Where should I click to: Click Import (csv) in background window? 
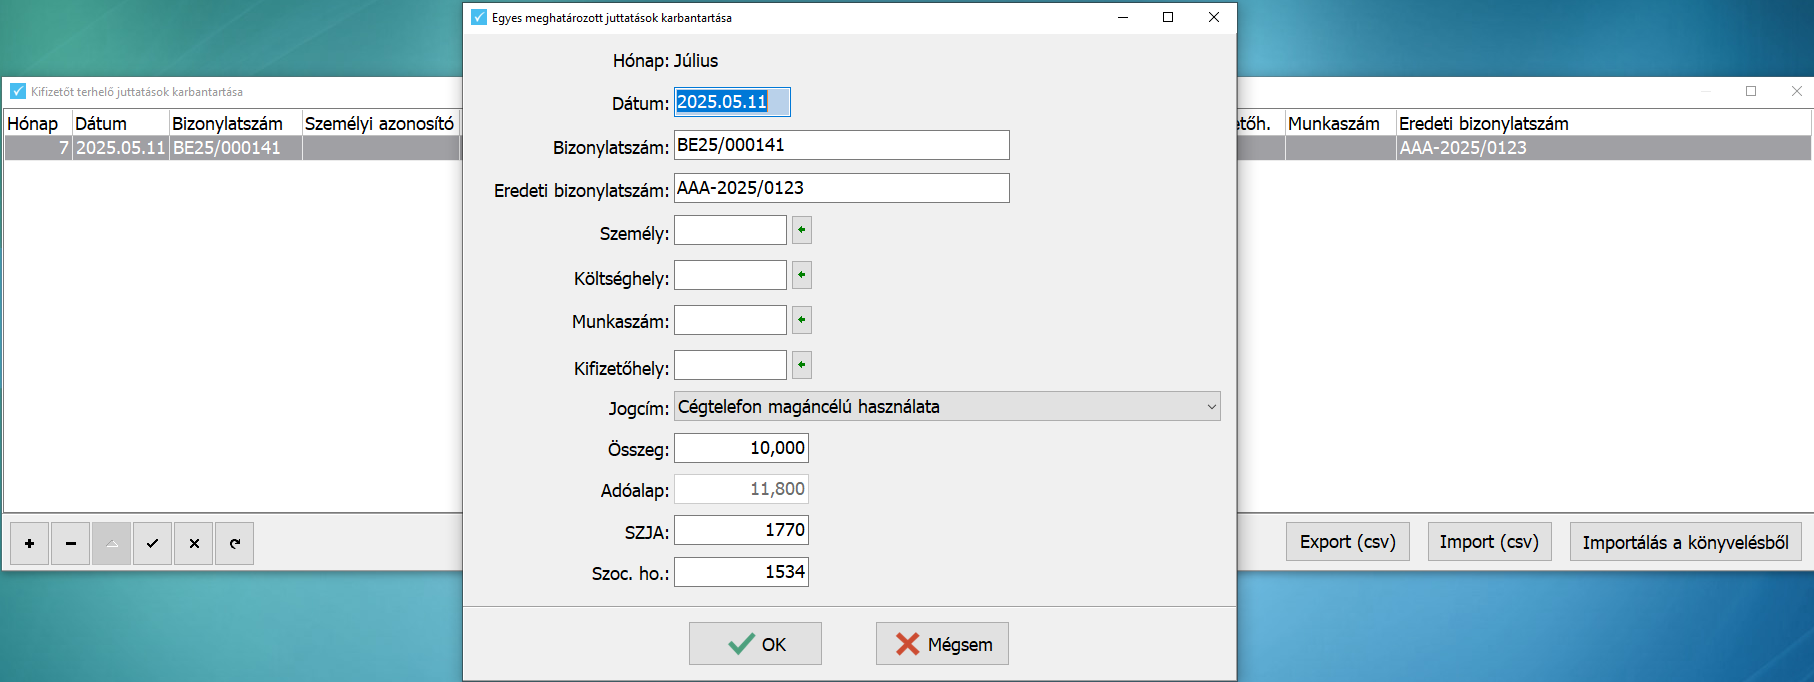tap(1489, 542)
